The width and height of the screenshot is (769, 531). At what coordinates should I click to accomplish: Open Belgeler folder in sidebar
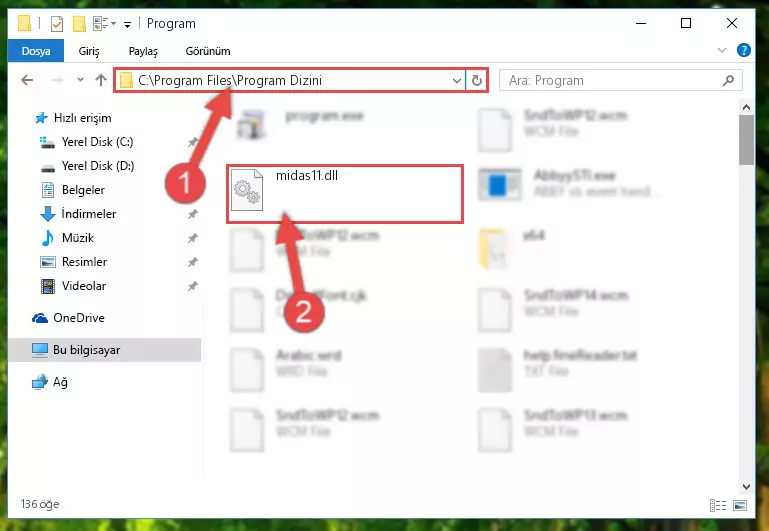click(83, 190)
